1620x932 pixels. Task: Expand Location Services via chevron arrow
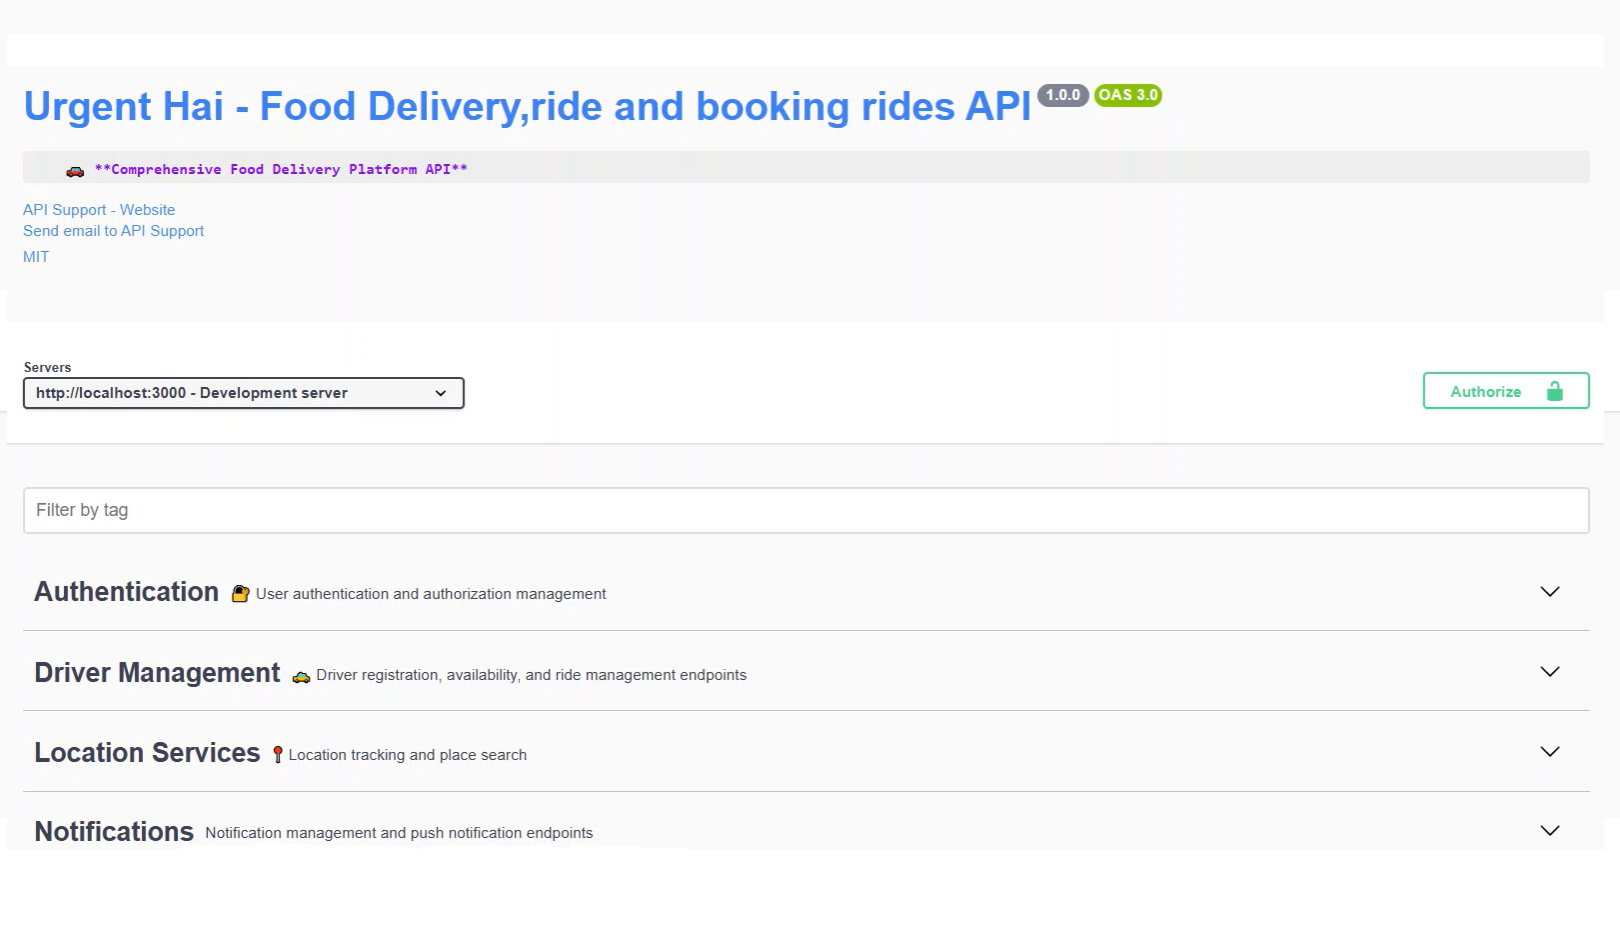[x=1549, y=752]
